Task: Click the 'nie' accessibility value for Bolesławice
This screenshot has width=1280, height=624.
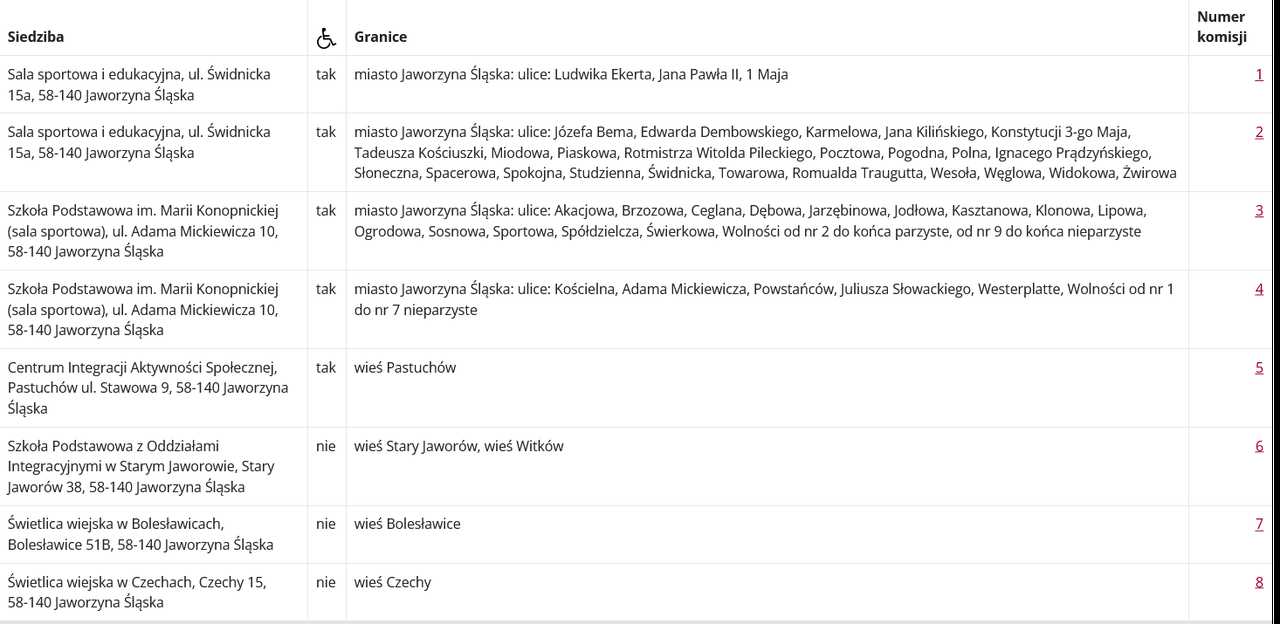Action: [326, 524]
